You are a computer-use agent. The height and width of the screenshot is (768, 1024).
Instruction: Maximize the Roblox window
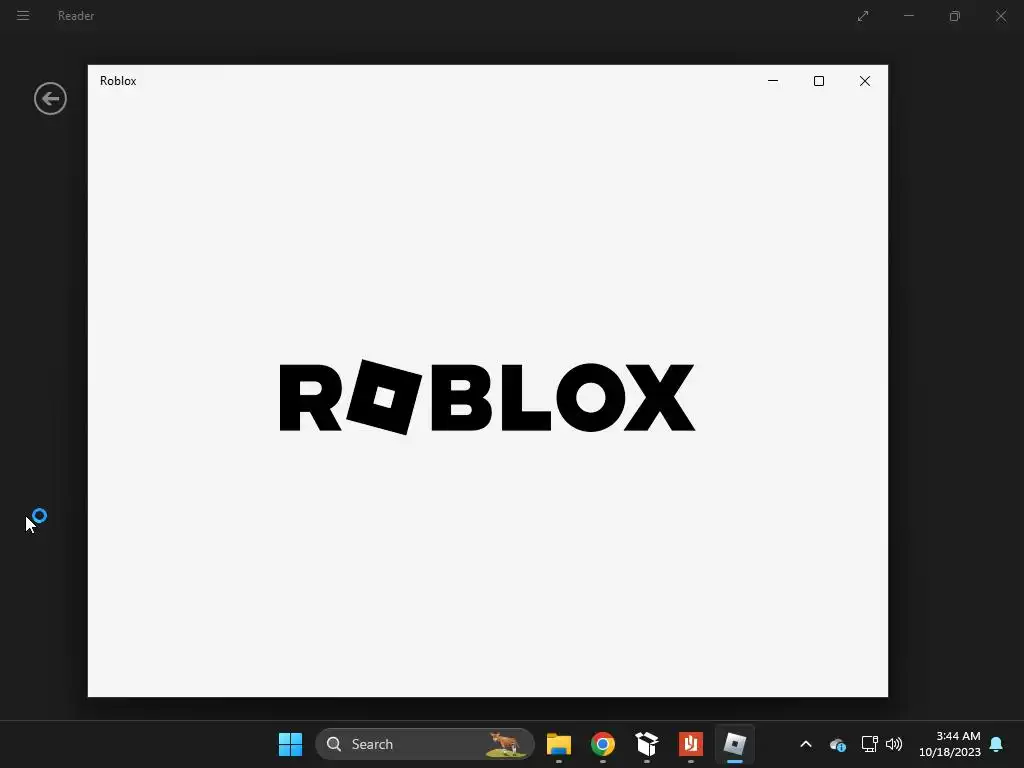(818, 81)
